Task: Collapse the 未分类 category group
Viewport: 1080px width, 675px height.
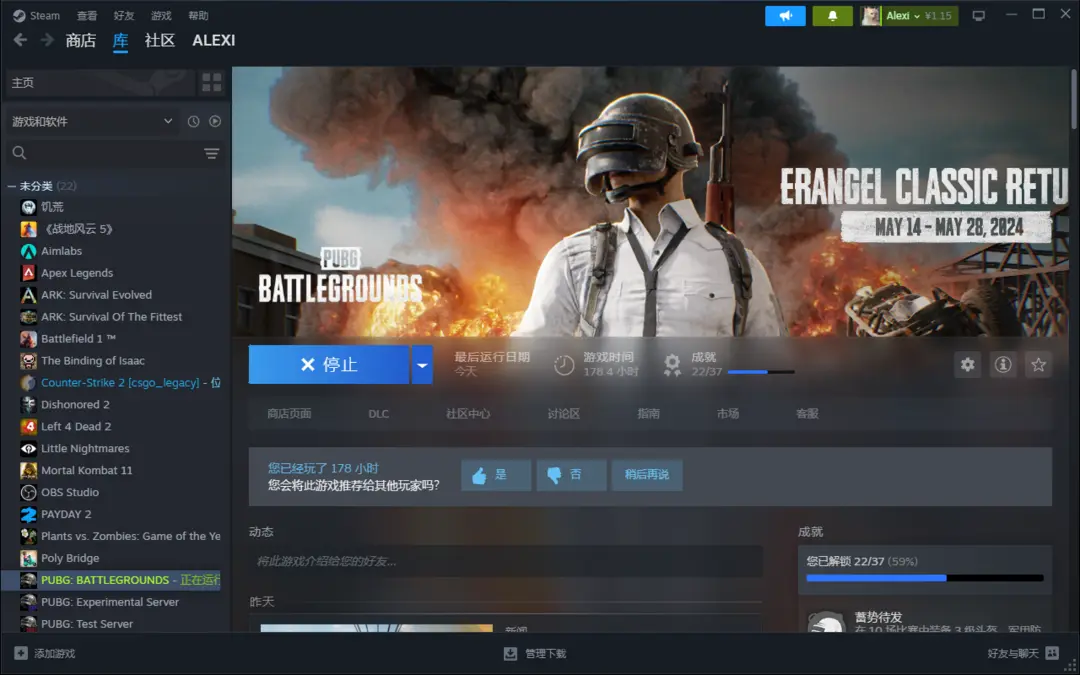Action: pos(12,186)
